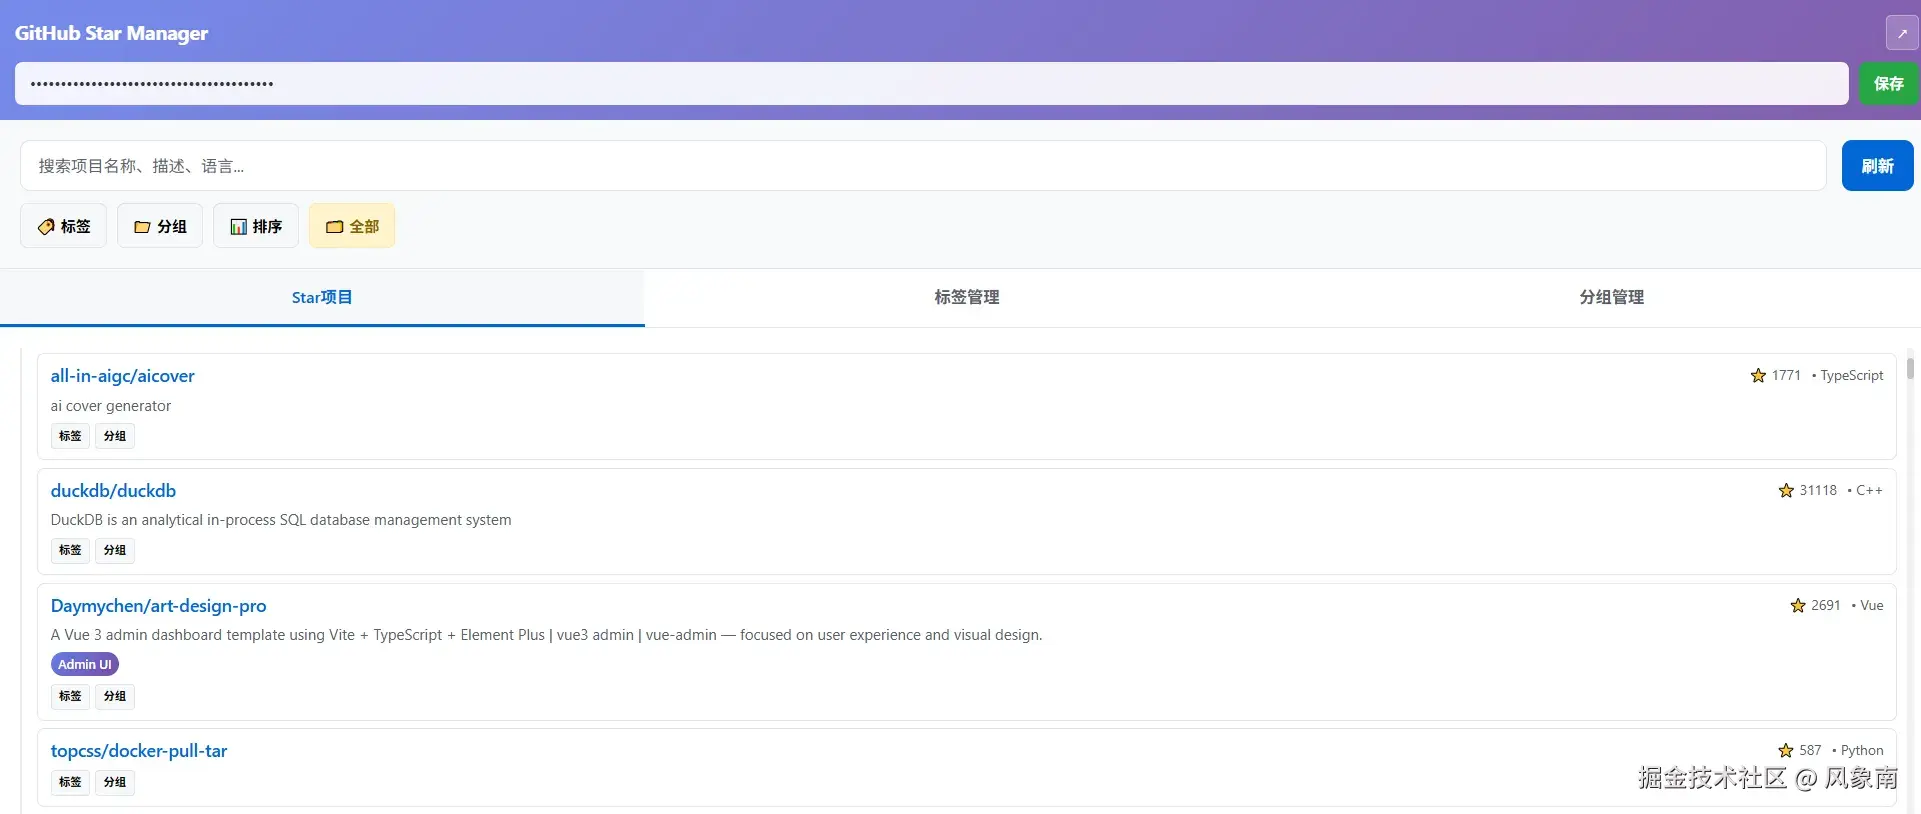
Task: Switch to the 分组管理 tab
Action: click(1612, 297)
